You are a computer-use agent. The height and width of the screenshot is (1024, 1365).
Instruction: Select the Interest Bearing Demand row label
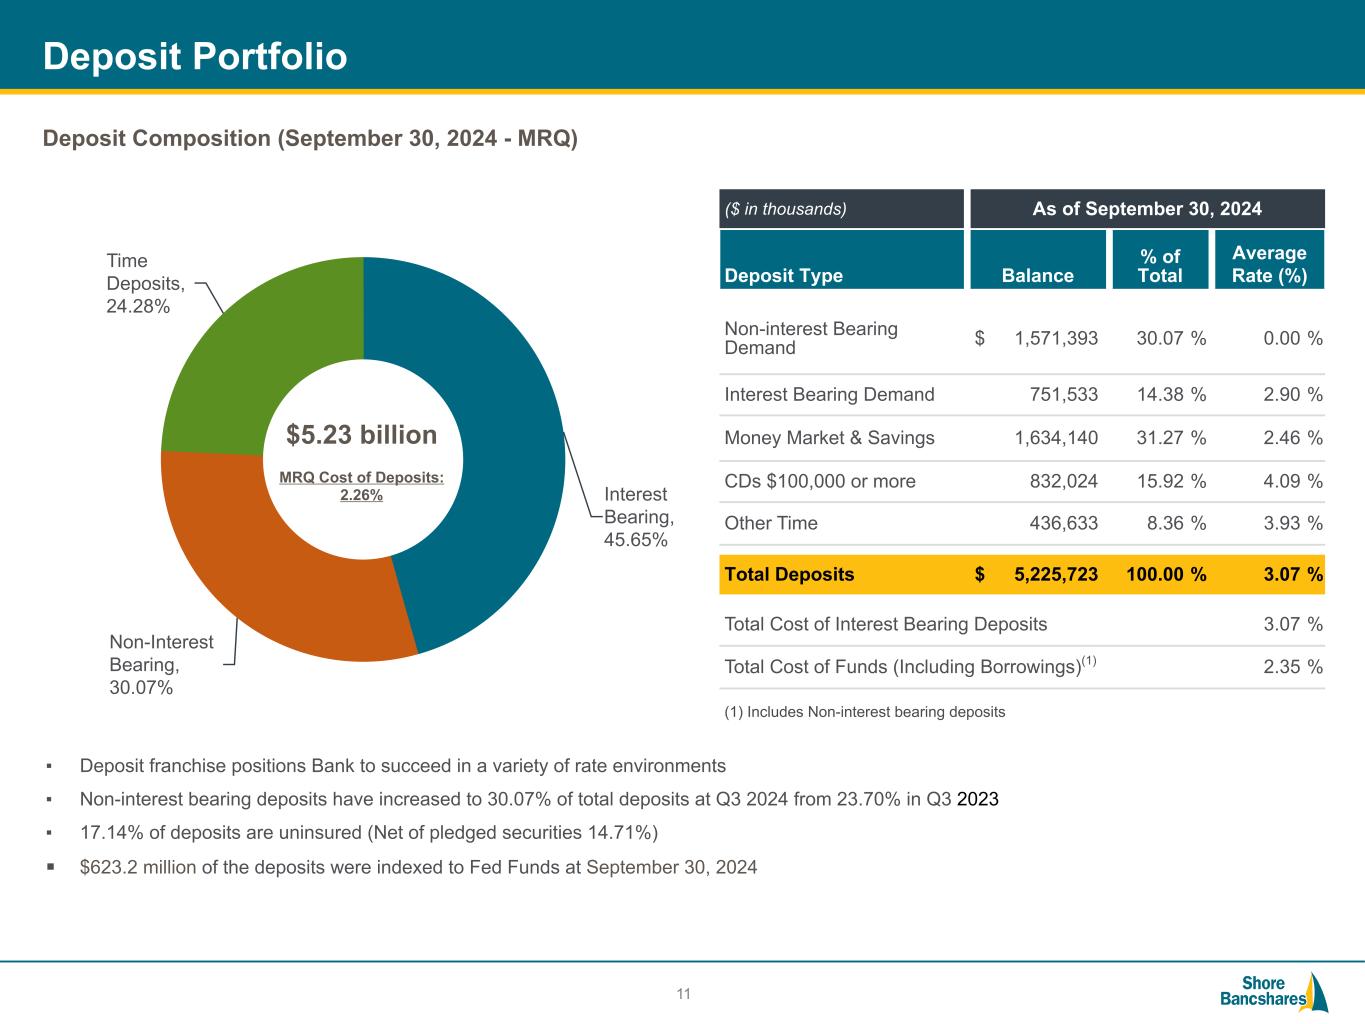click(x=829, y=395)
